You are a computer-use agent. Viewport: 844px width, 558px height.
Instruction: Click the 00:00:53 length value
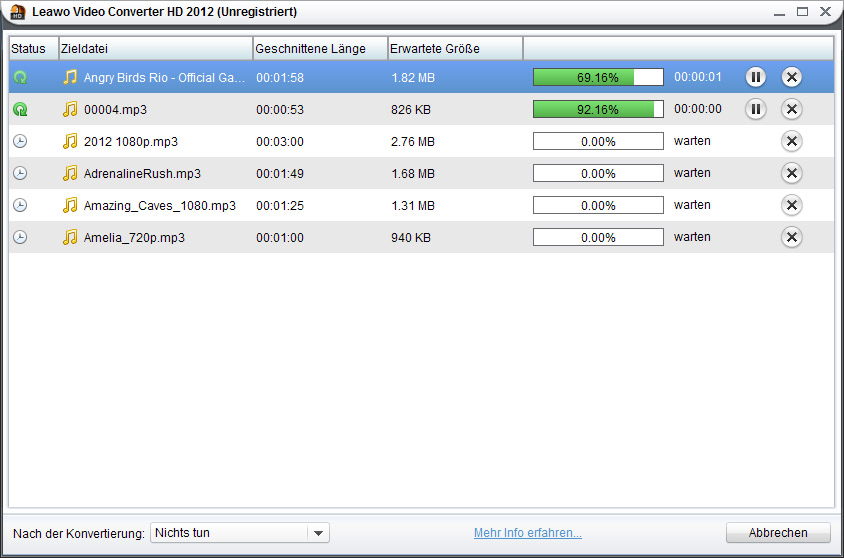pos(280,110)
